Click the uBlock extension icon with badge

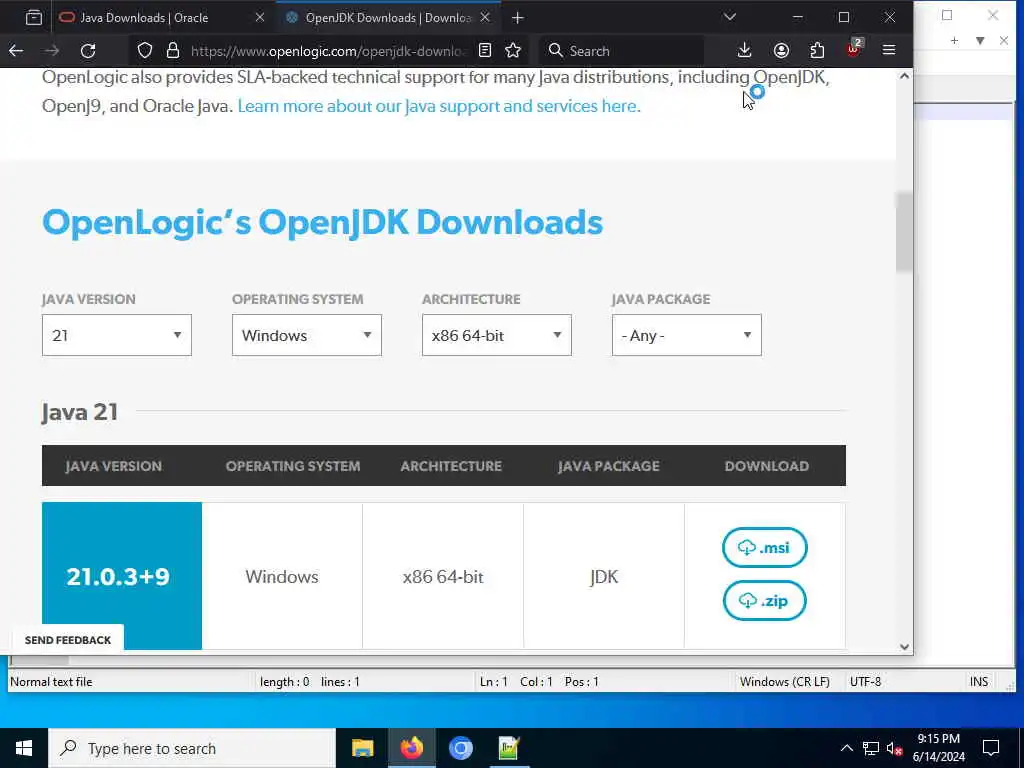click(854, 50)
